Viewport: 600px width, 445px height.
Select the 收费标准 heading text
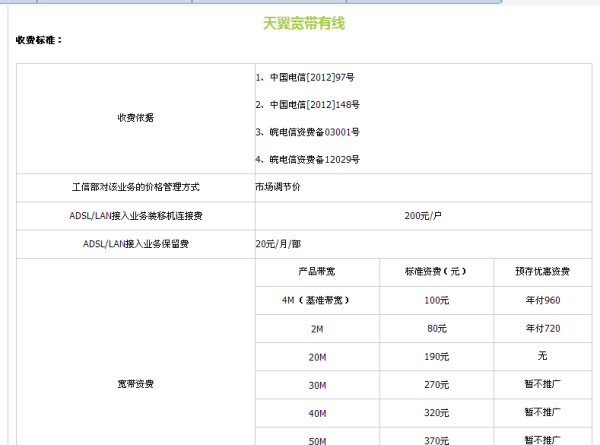[39, 40]
